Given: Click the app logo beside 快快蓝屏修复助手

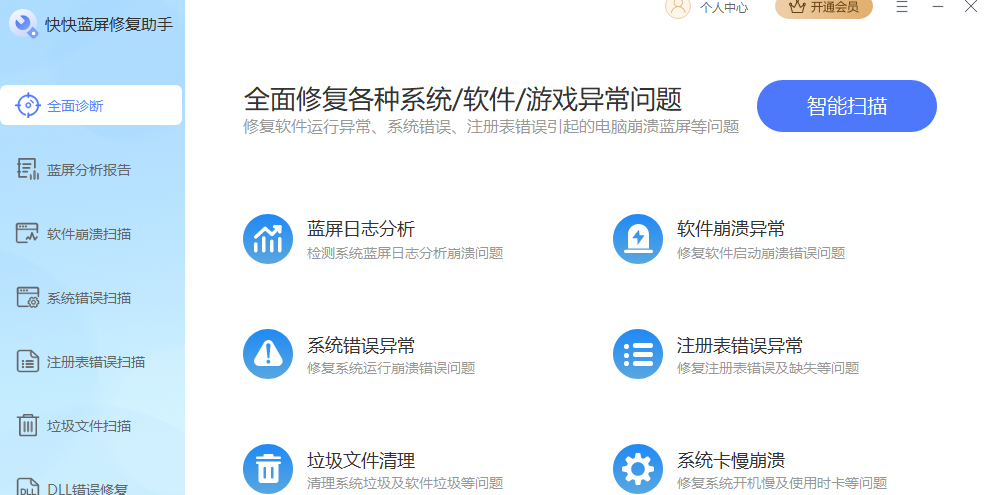Looking at the screenshot, I should click(23, 23).
